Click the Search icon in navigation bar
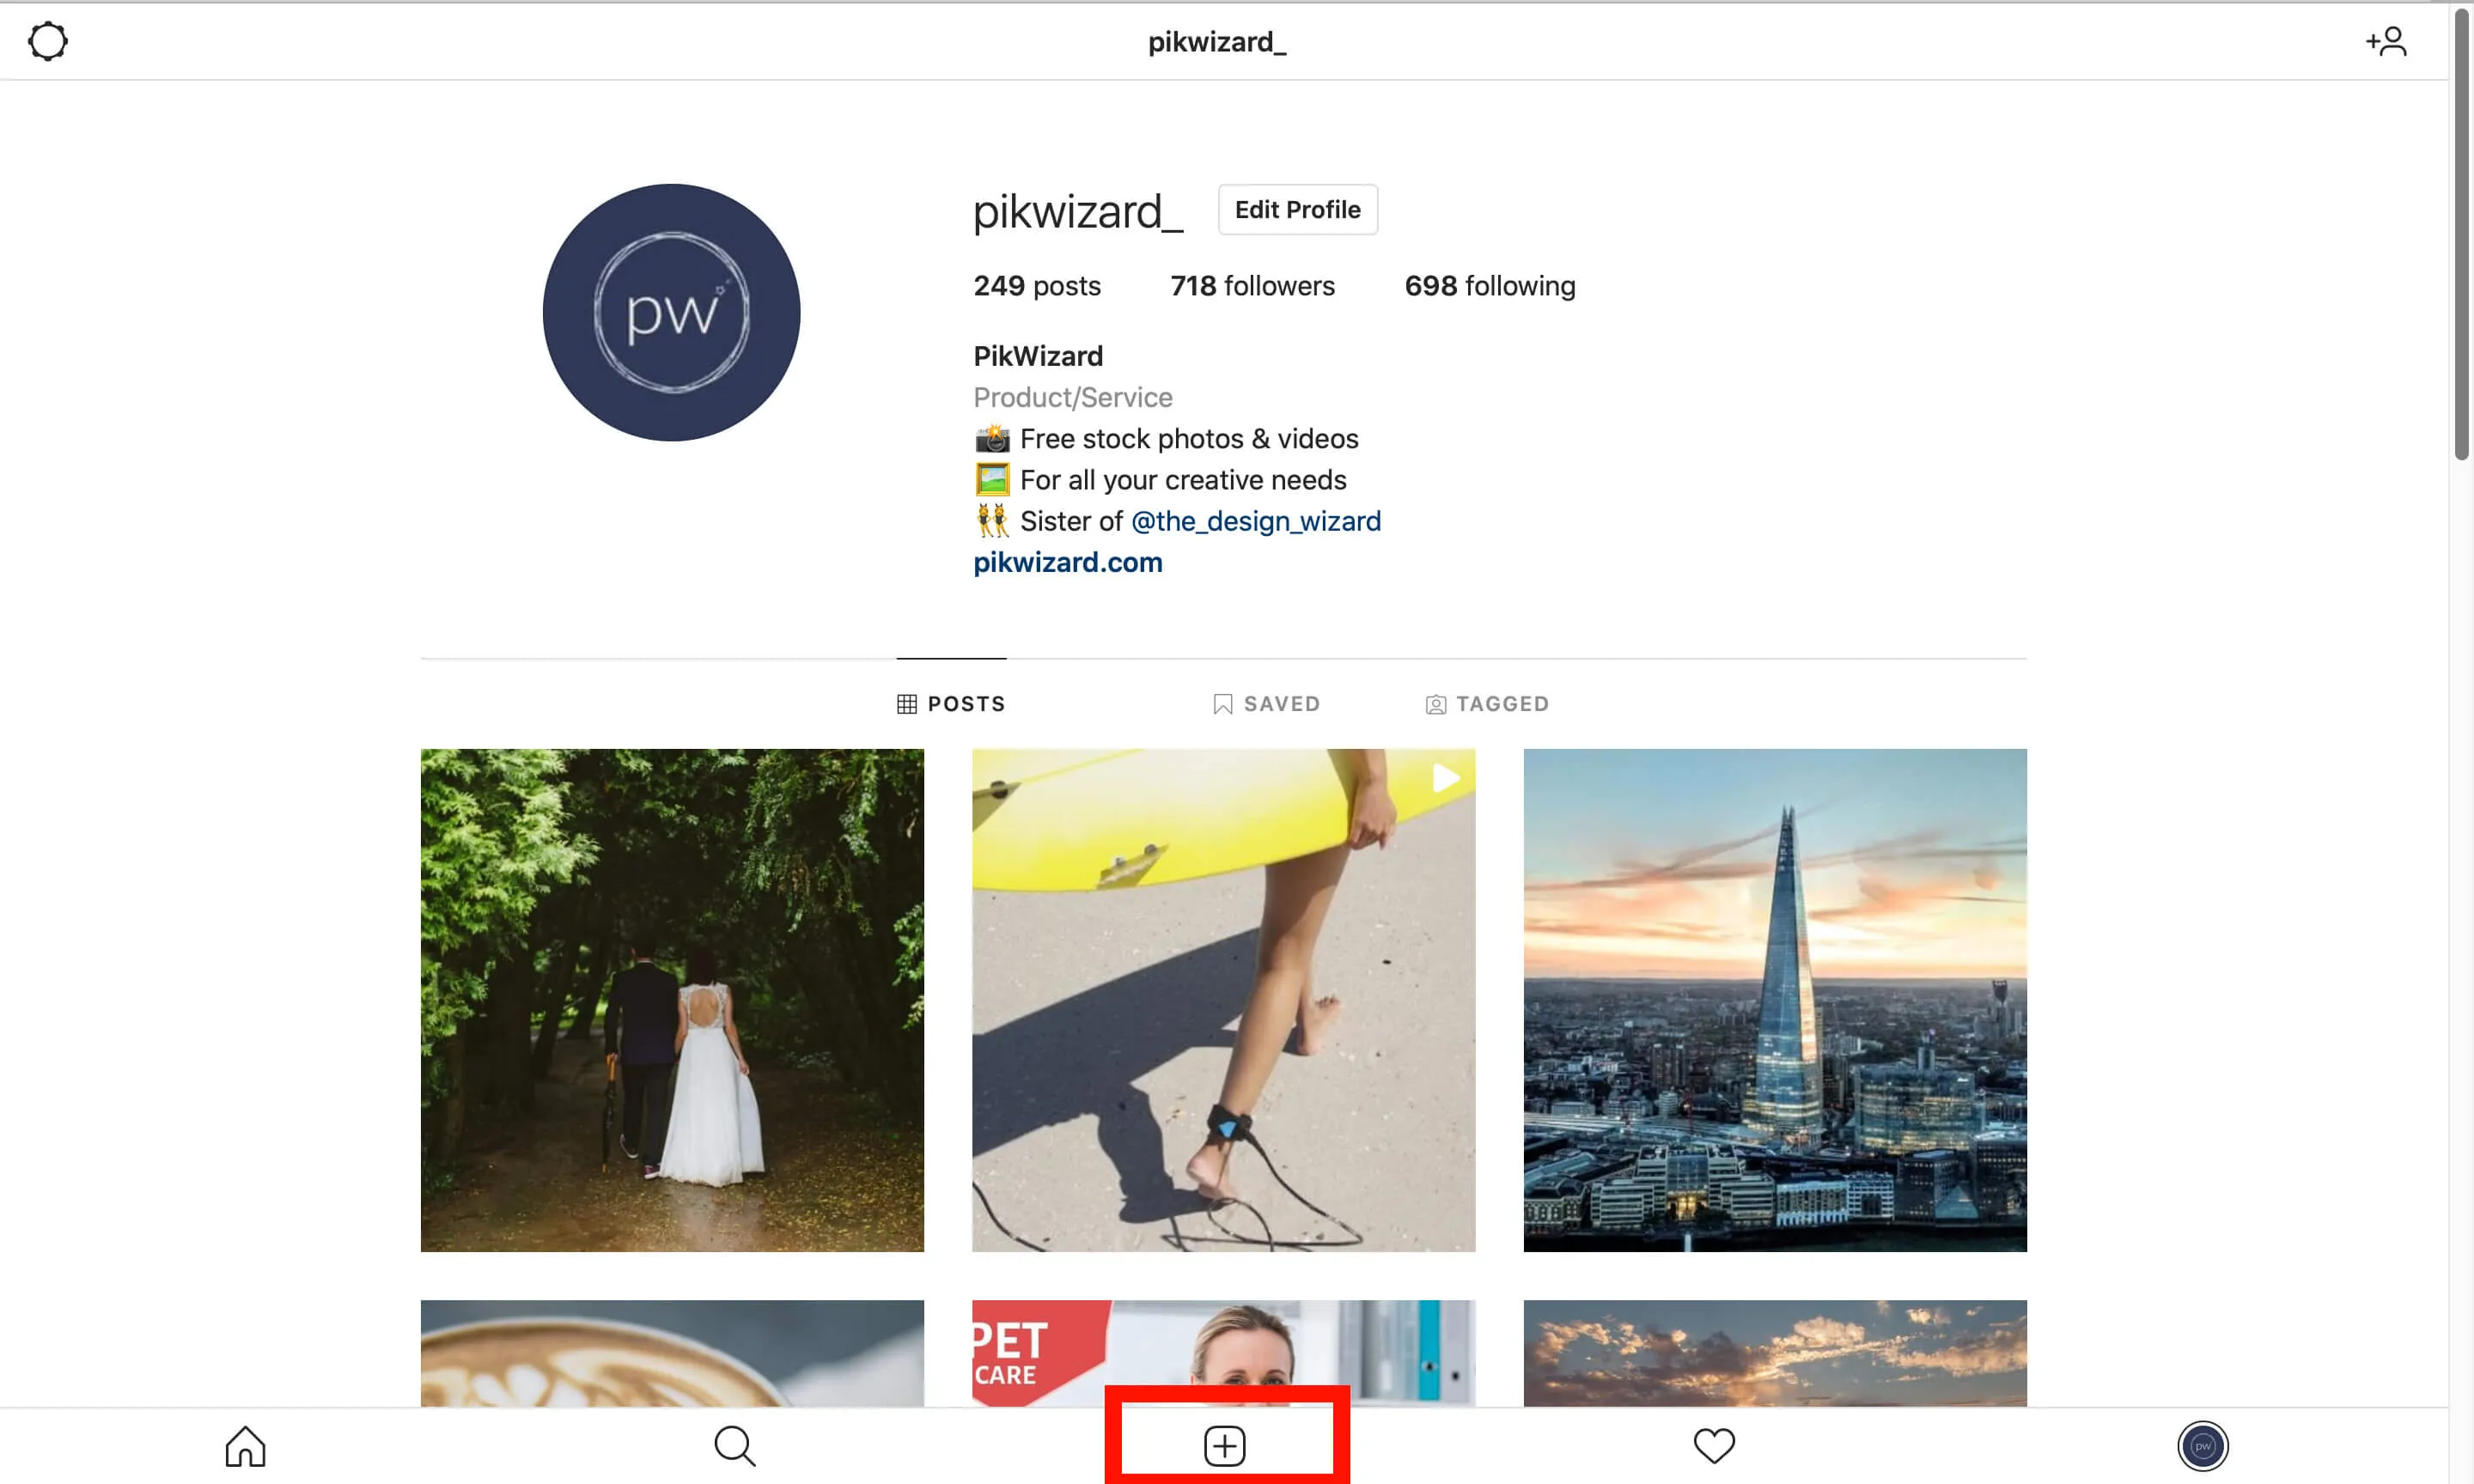Viewport: 2474px width, 1484px height. point(734,1447)
